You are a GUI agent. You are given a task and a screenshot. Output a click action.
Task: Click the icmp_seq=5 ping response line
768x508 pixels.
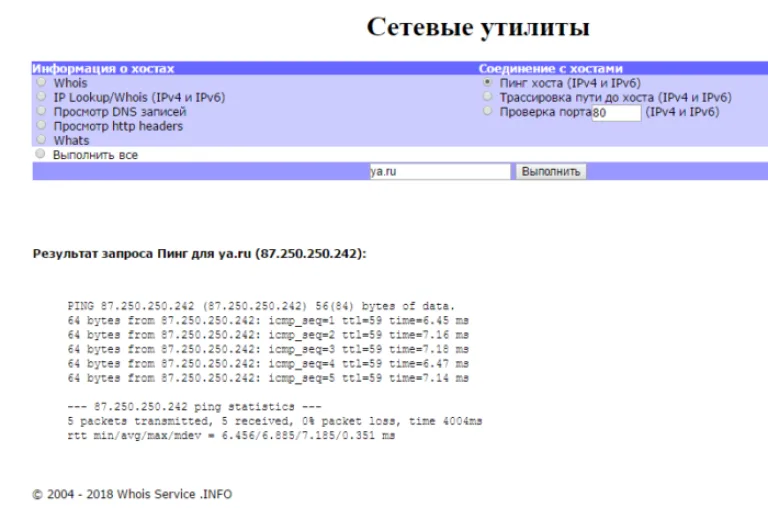pyautogui.click(x=268, y=378)
